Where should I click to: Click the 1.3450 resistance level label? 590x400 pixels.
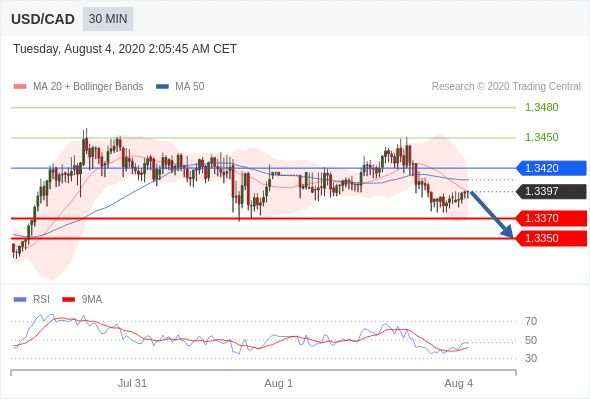point(541,137)
